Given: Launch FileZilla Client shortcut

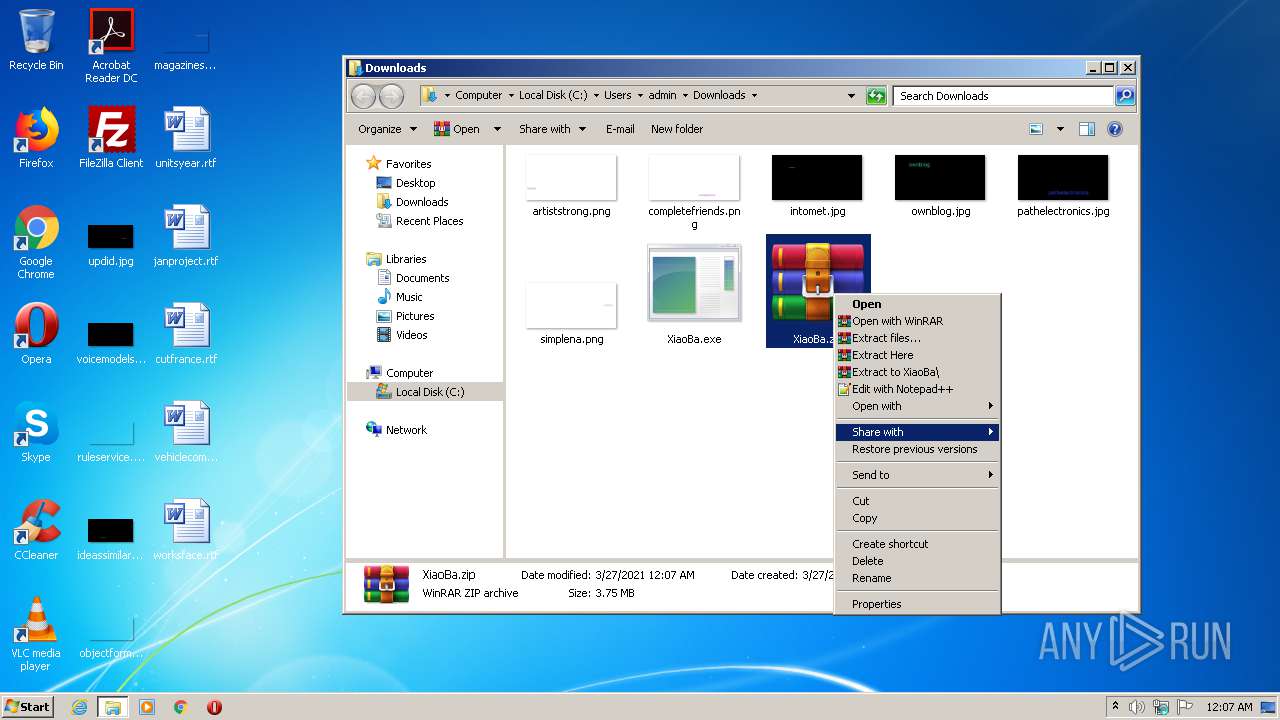Looking at the screenshot, I should pos(111,138).
